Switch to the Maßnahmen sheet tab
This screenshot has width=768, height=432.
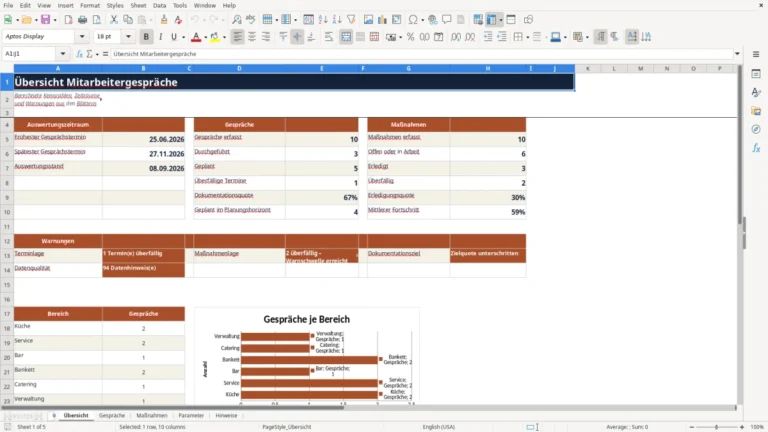(x=152, y=415)
